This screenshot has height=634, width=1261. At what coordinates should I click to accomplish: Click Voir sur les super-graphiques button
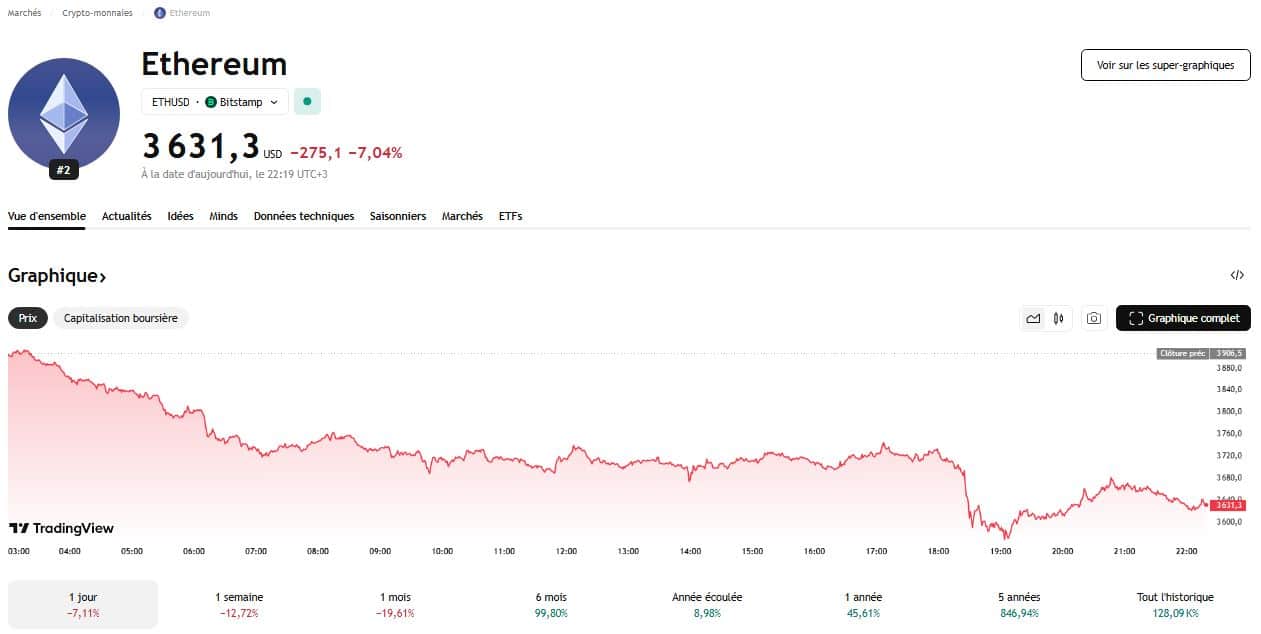1165,65
